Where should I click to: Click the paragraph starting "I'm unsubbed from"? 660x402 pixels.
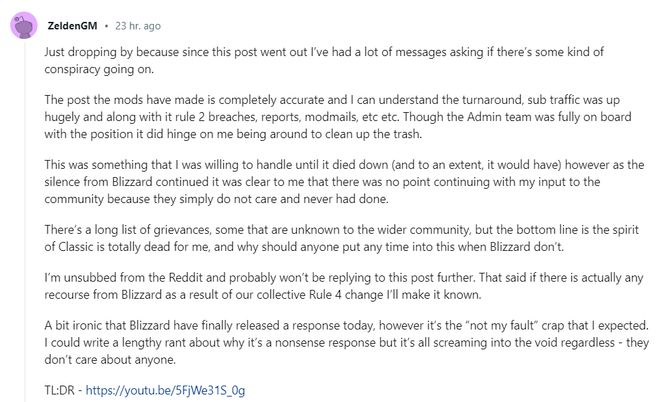(343, 286)
